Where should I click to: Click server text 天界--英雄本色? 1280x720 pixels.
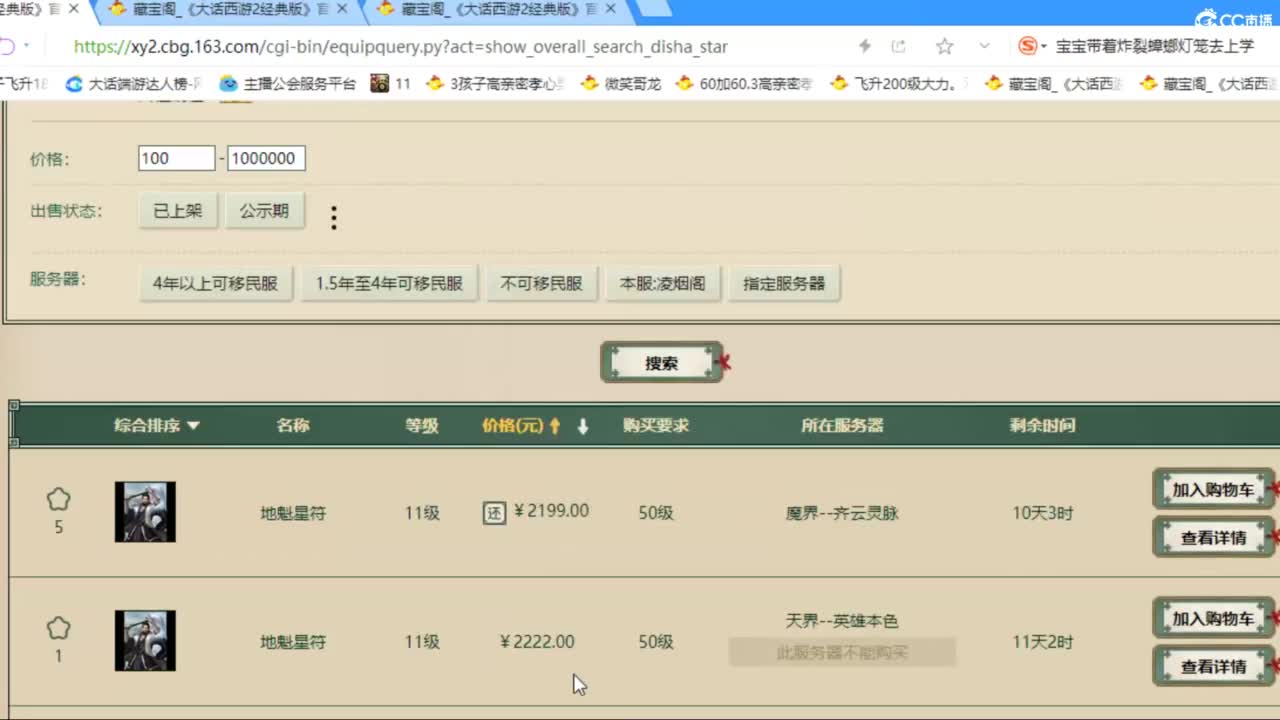tap(842, 621)
